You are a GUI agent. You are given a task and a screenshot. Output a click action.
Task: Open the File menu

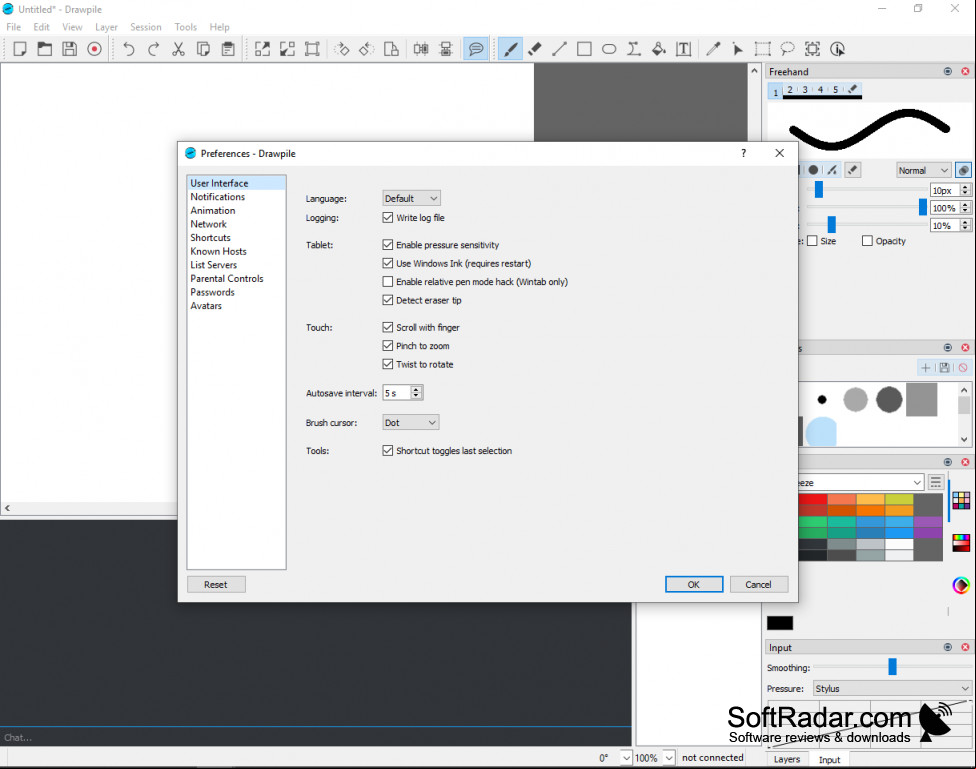14,27
